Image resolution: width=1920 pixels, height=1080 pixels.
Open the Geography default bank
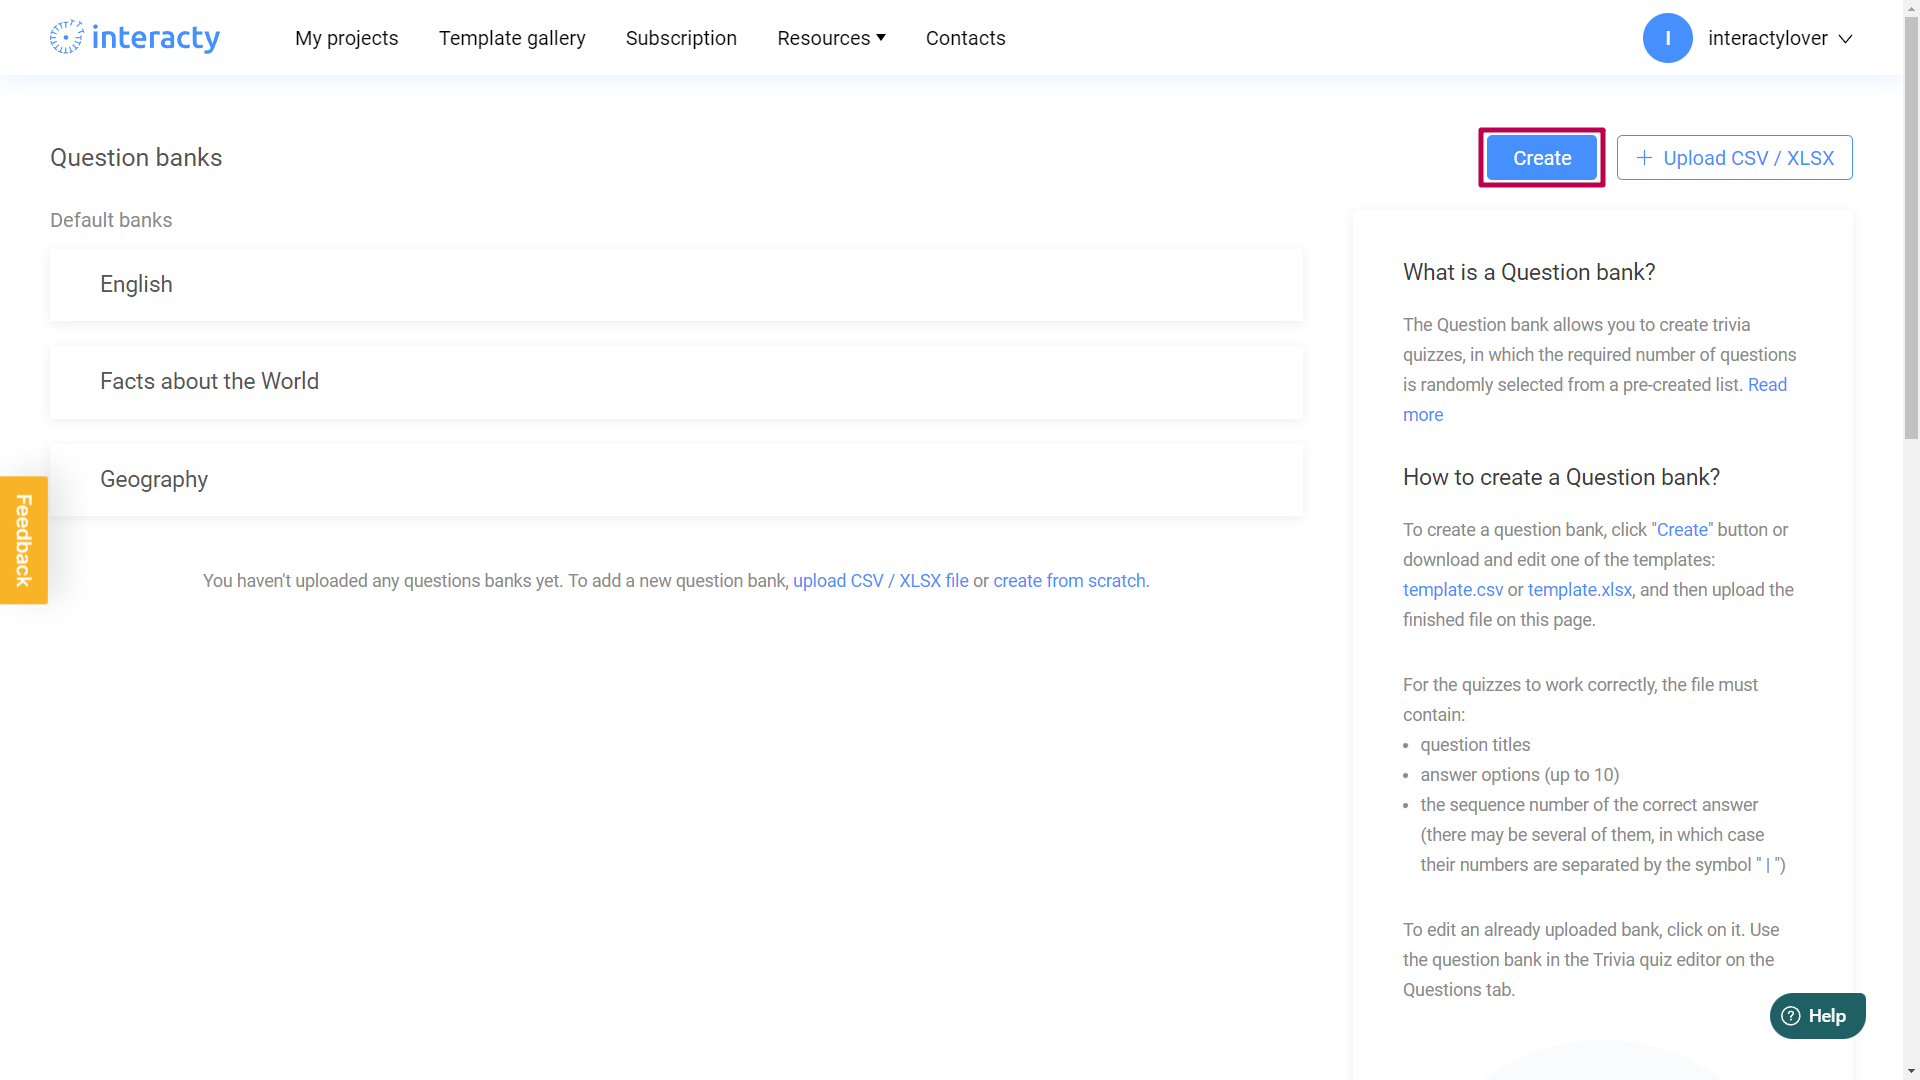(x=676, y=480)
